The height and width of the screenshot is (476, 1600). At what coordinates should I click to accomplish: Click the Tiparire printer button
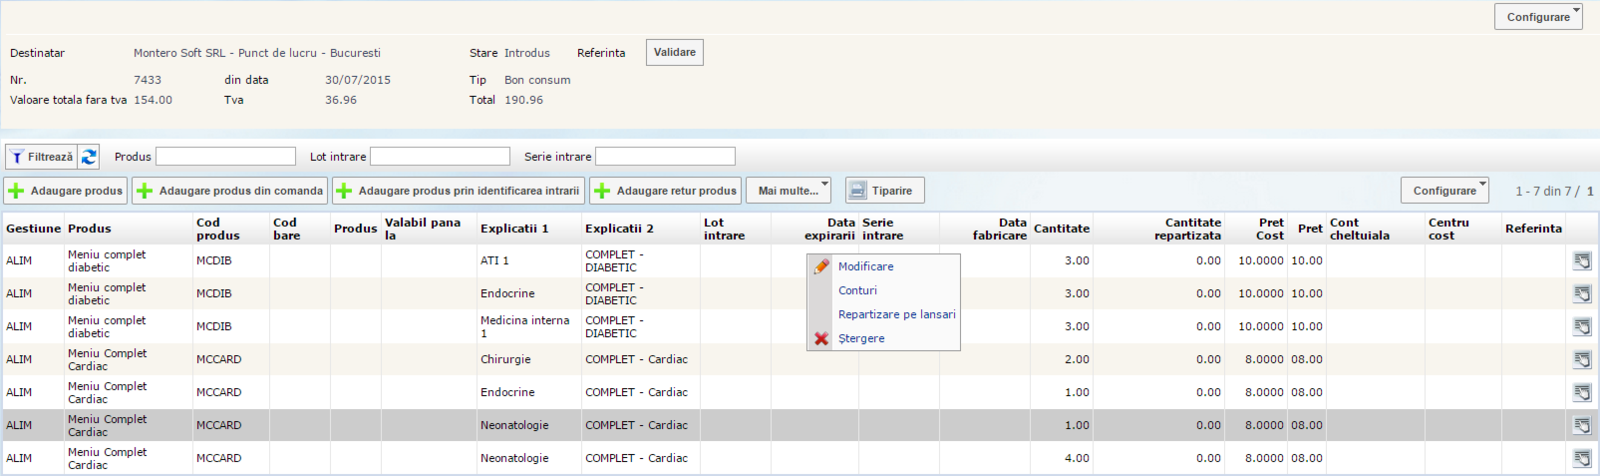point(884,191)
